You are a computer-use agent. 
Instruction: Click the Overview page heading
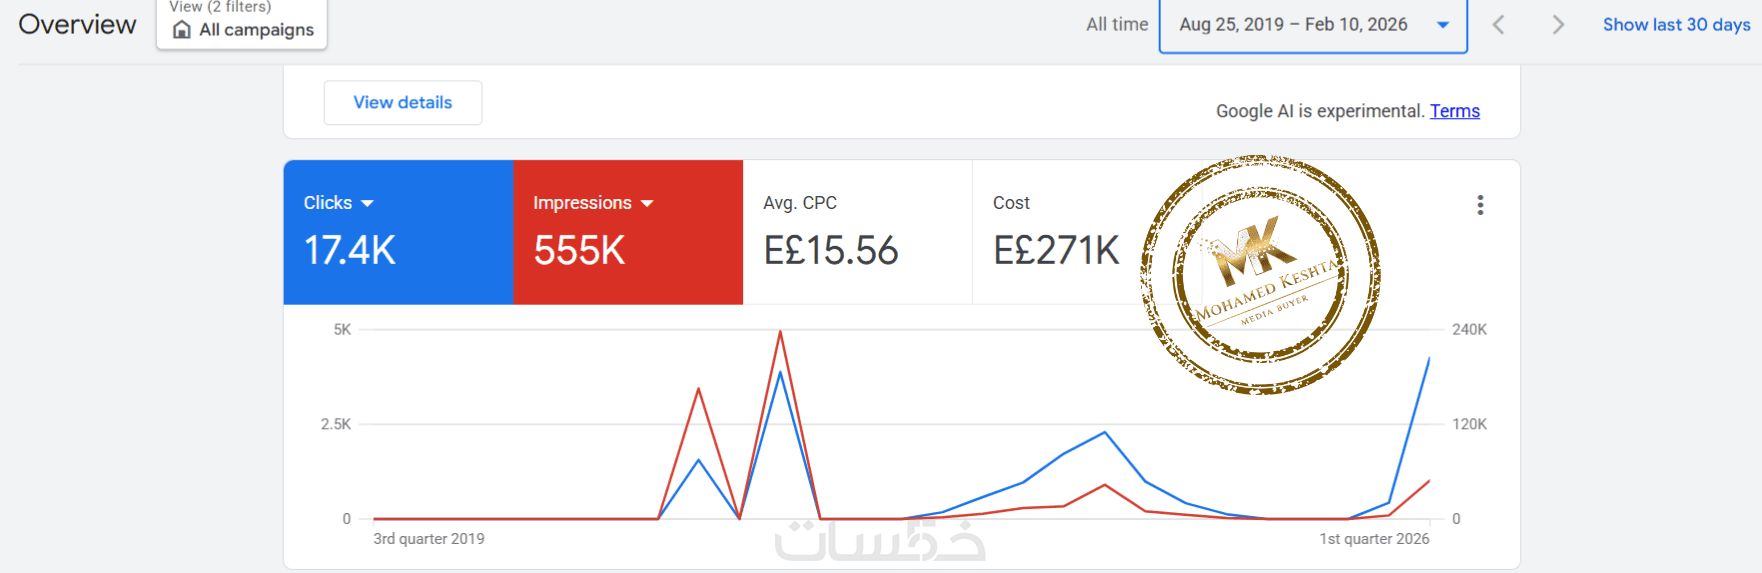(x=77, y=25)
